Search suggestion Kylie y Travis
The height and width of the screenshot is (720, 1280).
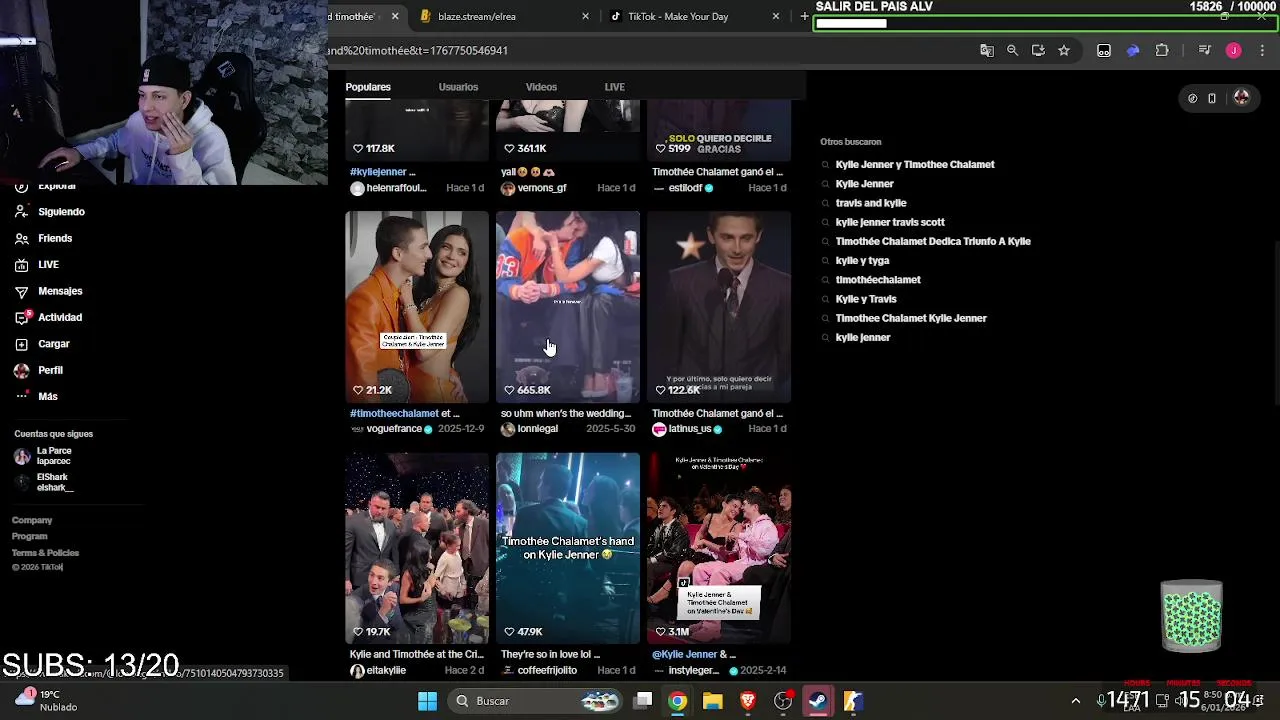[866, 299]
